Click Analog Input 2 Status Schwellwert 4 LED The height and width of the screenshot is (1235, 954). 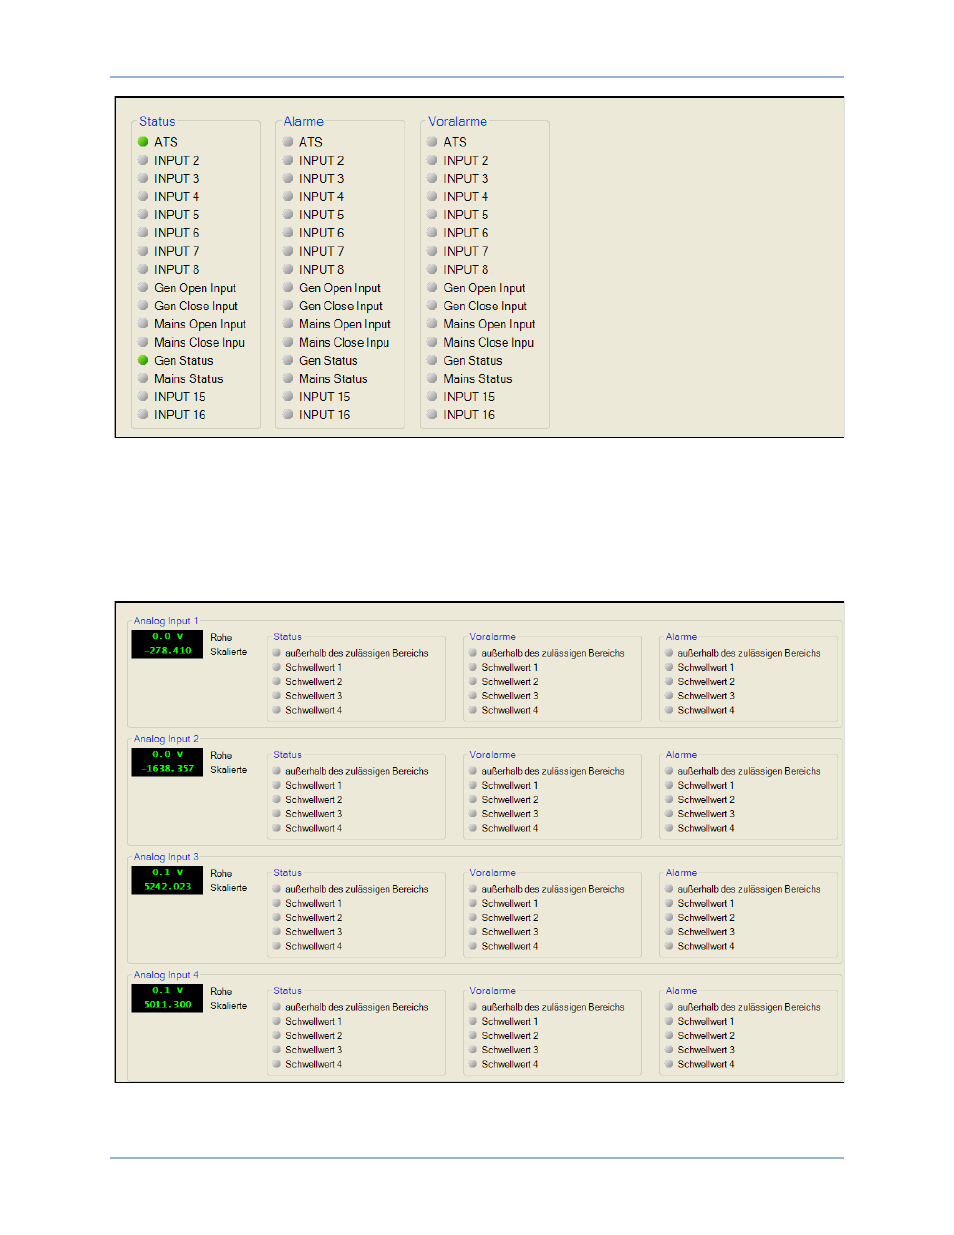tap(277, 828)
